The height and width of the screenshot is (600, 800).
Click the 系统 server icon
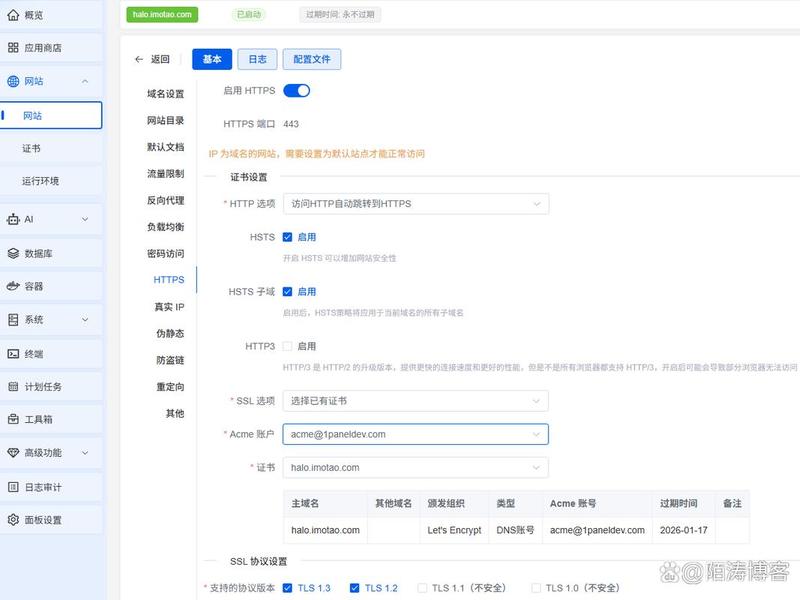[13, 320]
